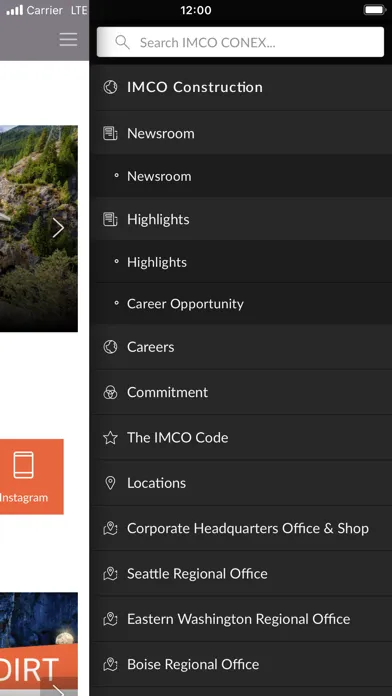392x696 pixels.
Task: Open the Careers menu entry
Action: point(241,347)
